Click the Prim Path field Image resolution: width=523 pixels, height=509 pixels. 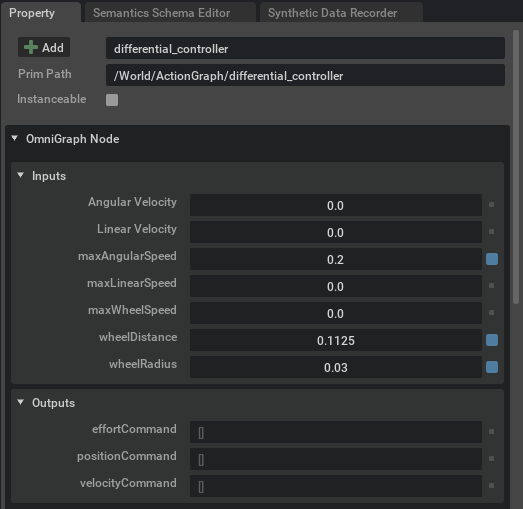click(x=305, y=75)
